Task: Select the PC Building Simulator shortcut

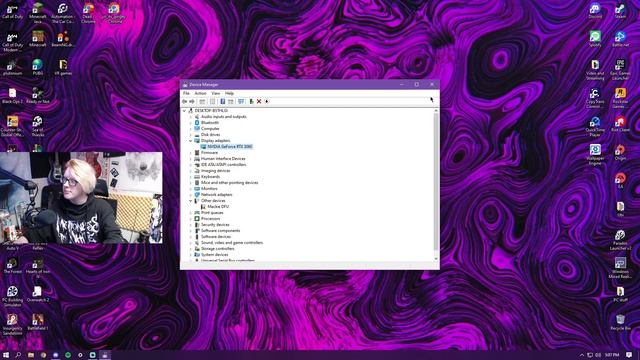Action: coord(12,296)
